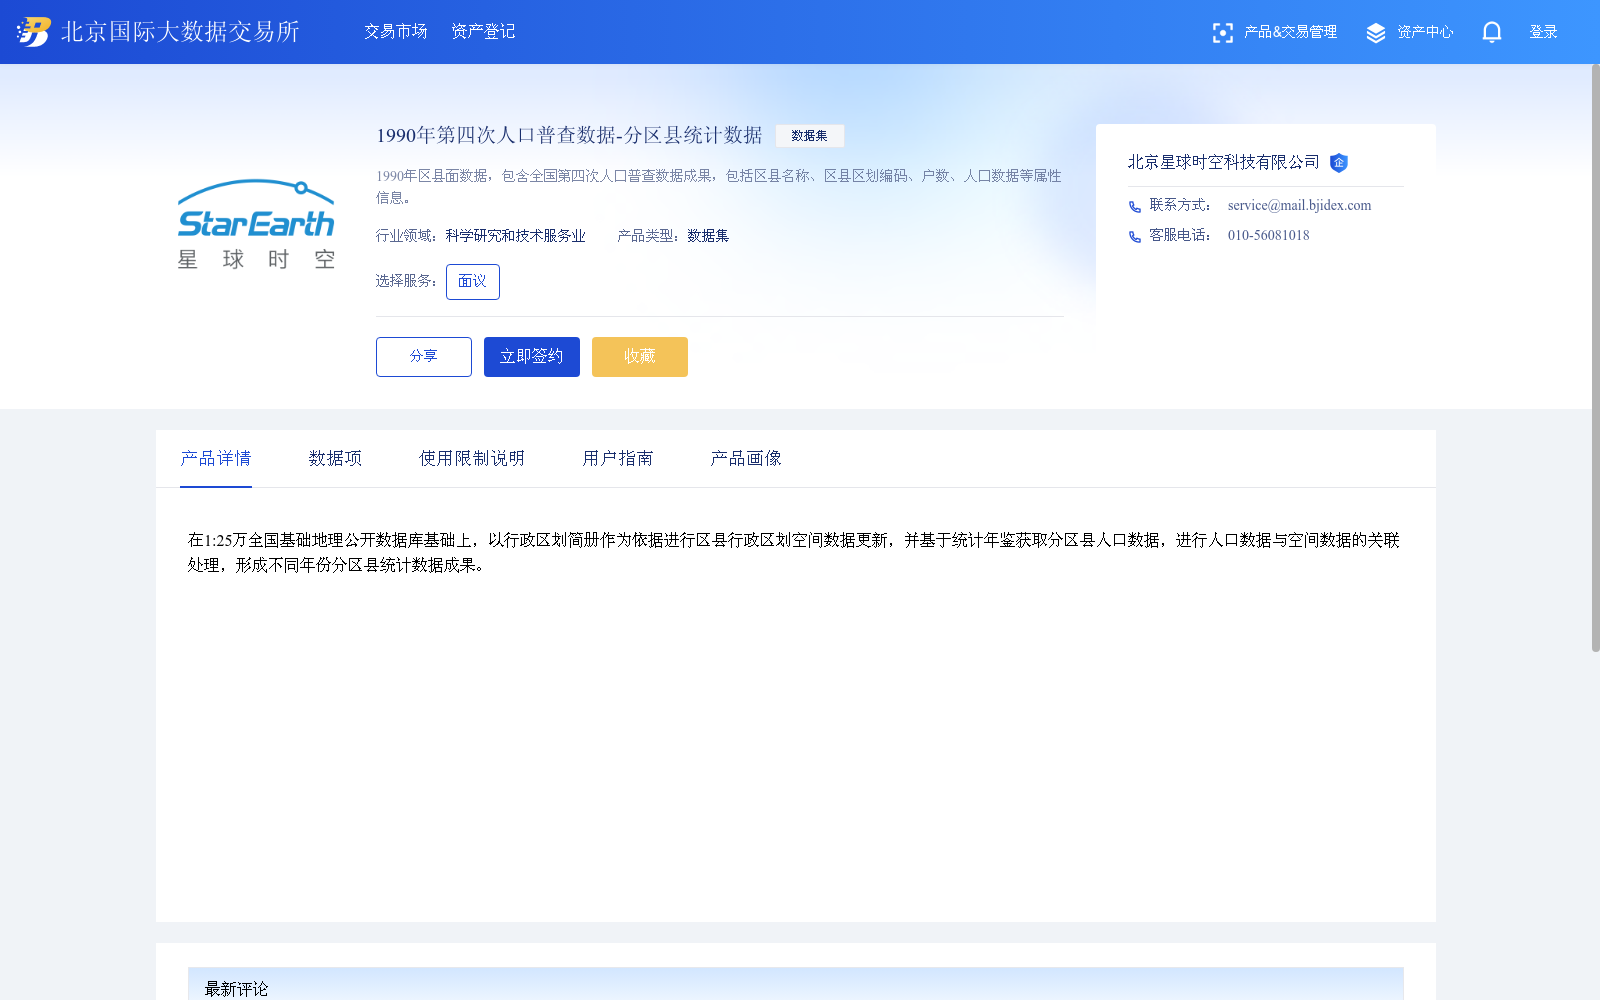
Task: Click the phone icon next to 联系方式
Action: tap(1133, 207)
